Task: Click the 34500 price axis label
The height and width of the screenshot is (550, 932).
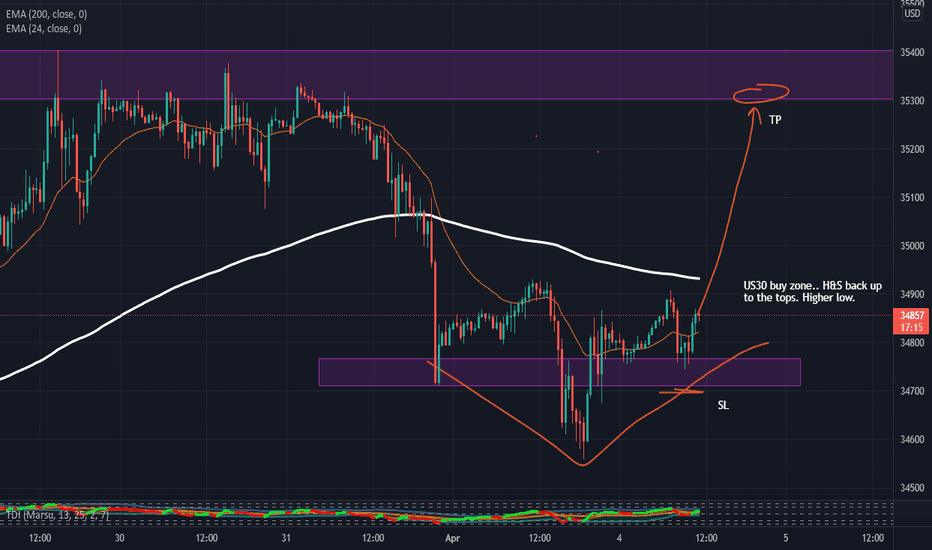Action: 912,488
